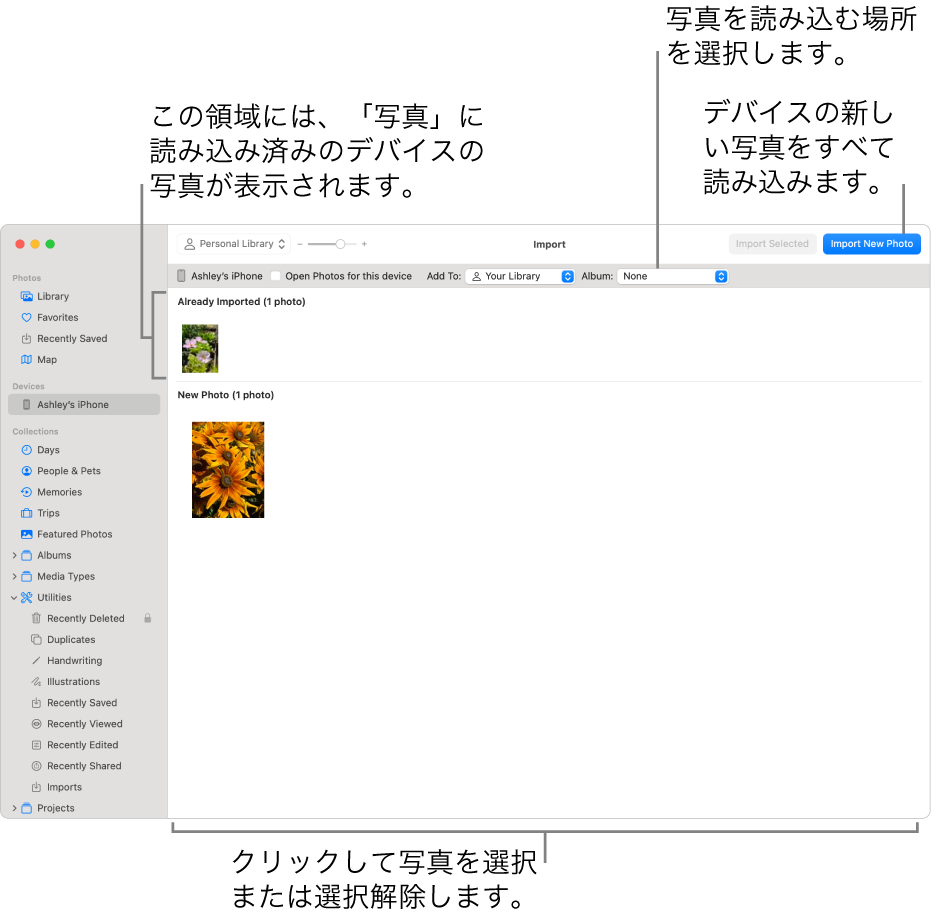Open the Map icon in sidebar
Image resolution: width=936 pixels, height=918 pixels.
(26, 360)
